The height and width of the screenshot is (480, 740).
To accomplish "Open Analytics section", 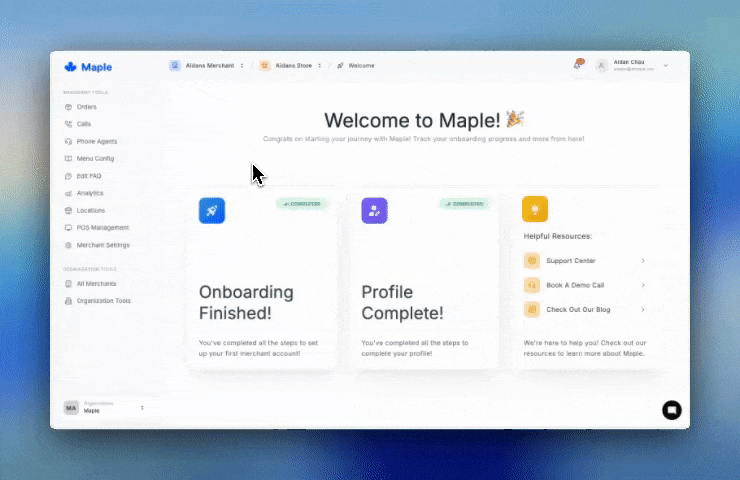I will tap(90, 193).
